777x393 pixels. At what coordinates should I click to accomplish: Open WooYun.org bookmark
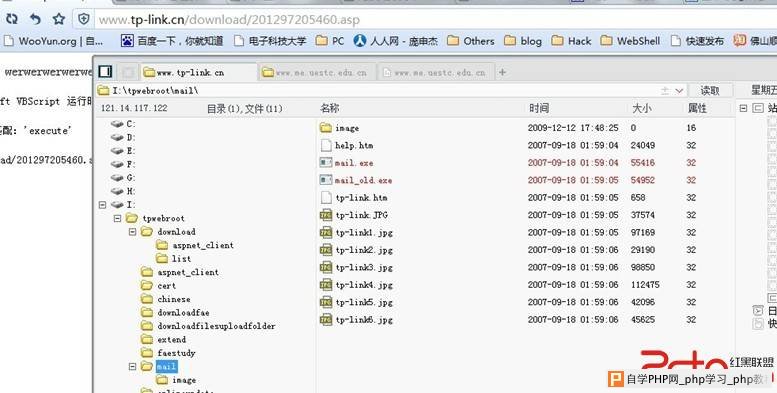[53, 41]
